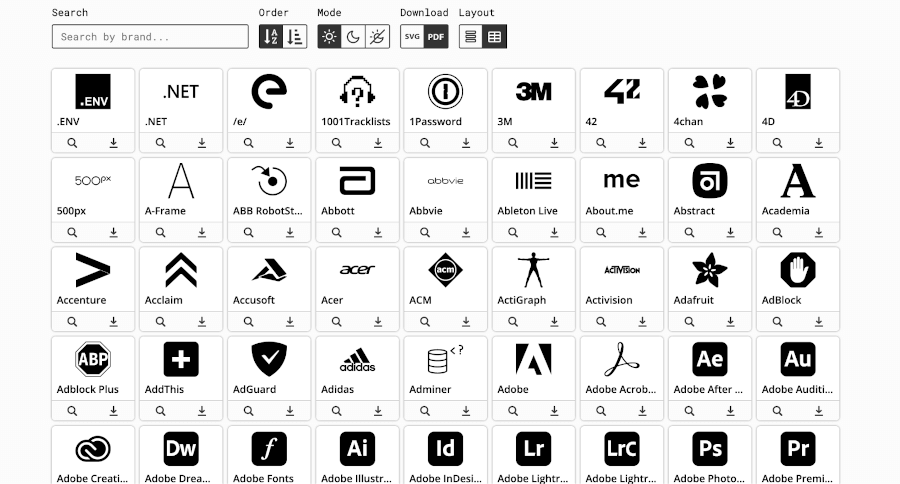Select the system mode option

378,37
